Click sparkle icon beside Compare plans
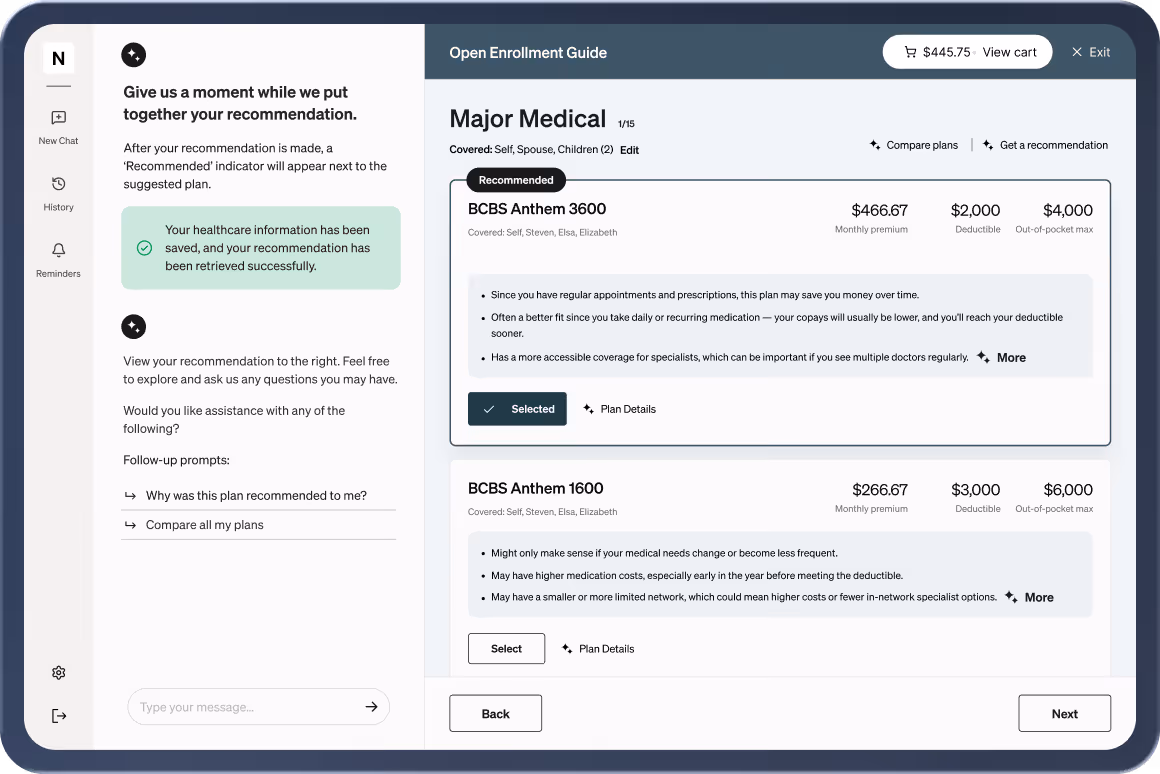 874,145
